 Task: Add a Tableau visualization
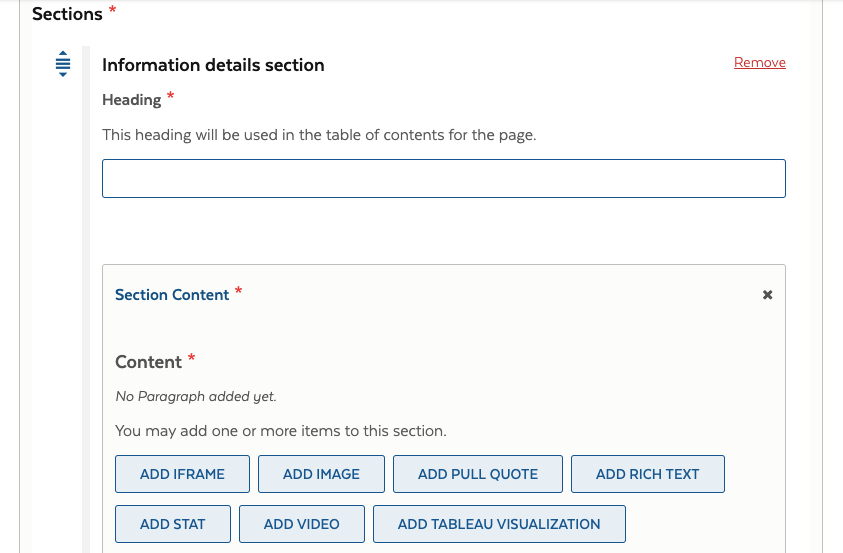tap(499, 524)
